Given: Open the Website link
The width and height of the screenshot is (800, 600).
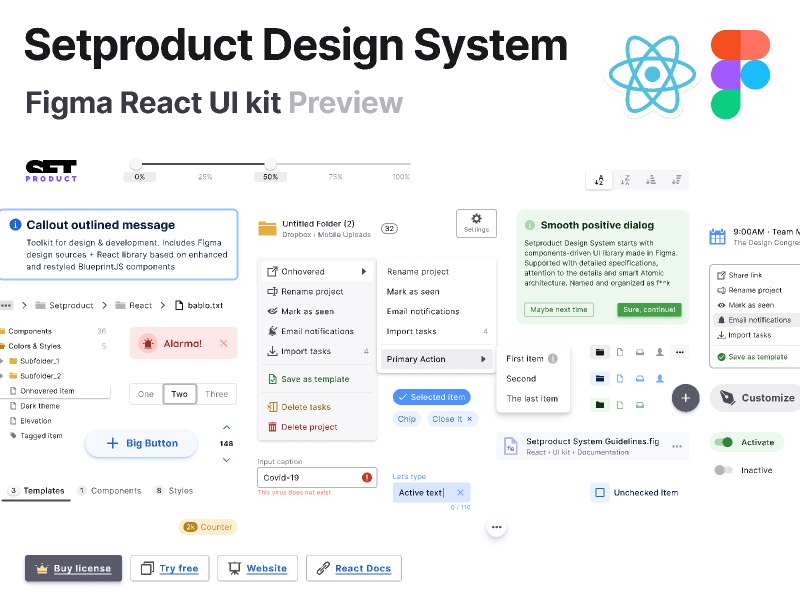Looking at the screenshot, I should [257, 568].
